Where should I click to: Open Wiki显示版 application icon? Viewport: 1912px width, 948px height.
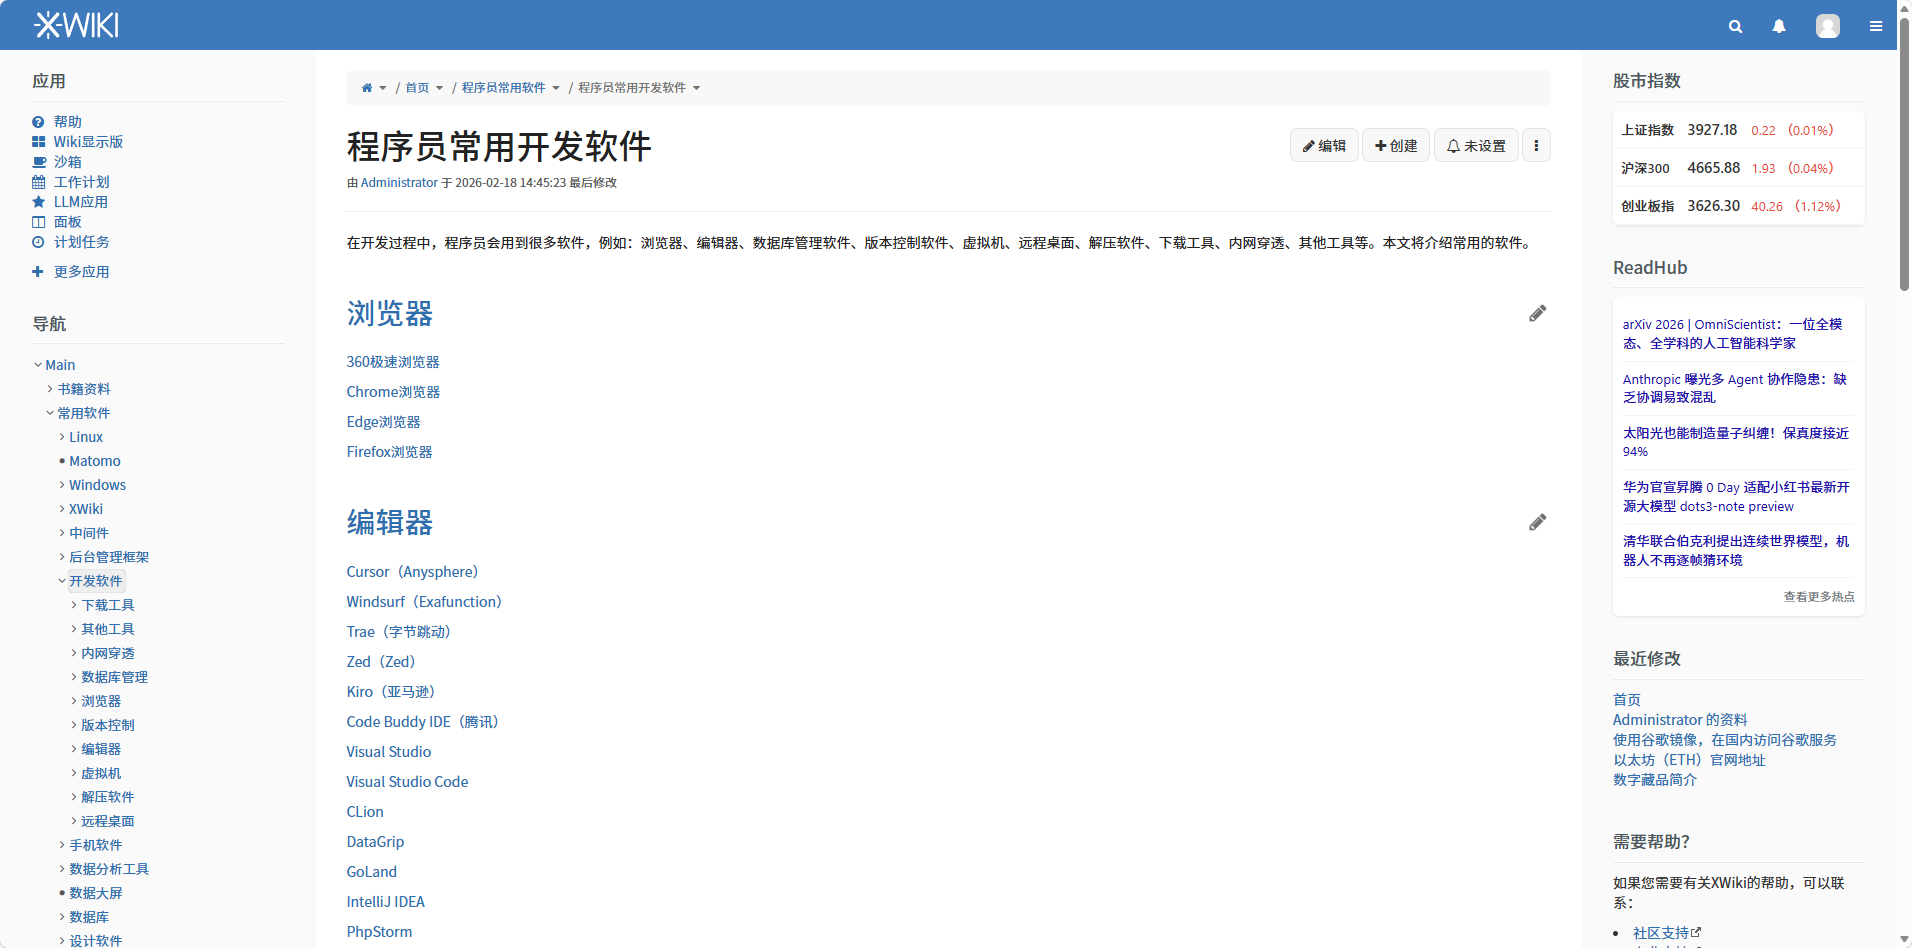click(x=38, y=142)
